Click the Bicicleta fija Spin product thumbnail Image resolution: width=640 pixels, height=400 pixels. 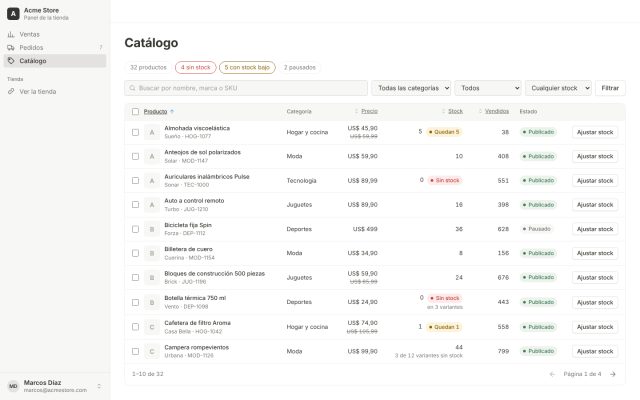click(152, 229)
